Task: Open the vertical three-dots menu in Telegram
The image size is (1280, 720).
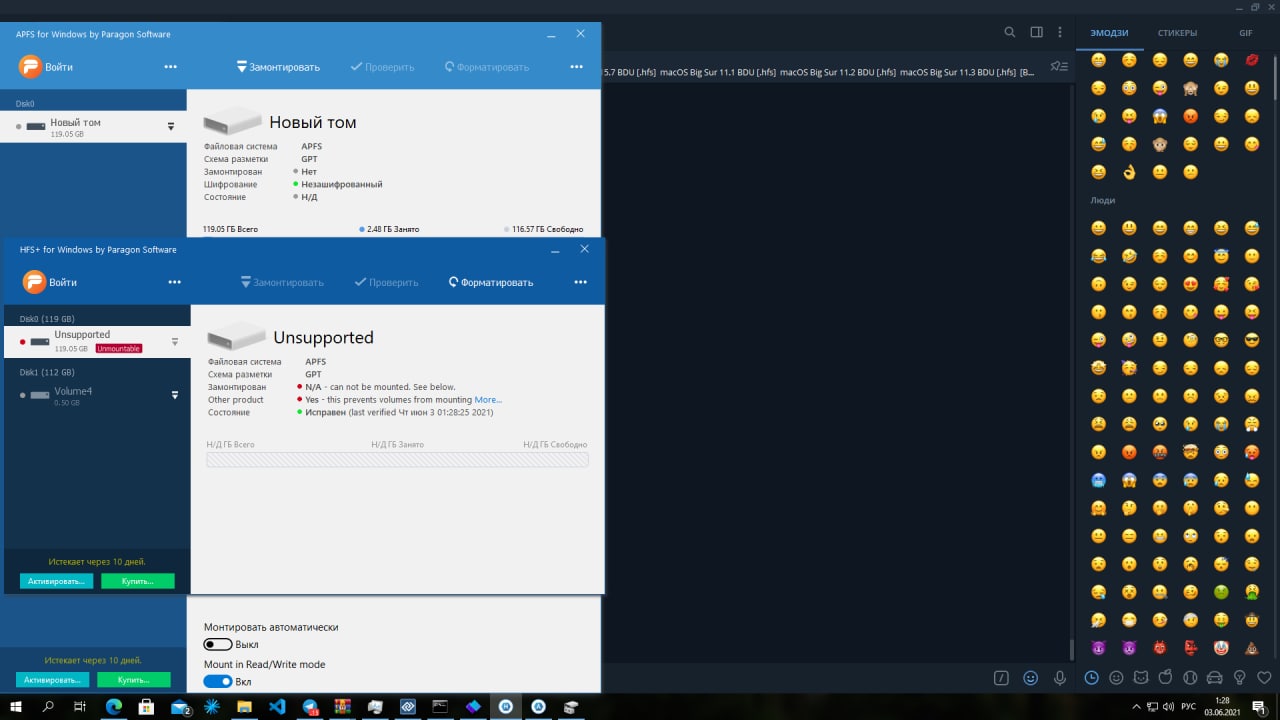Action: pyautogui.click(x=1060, y=32)
